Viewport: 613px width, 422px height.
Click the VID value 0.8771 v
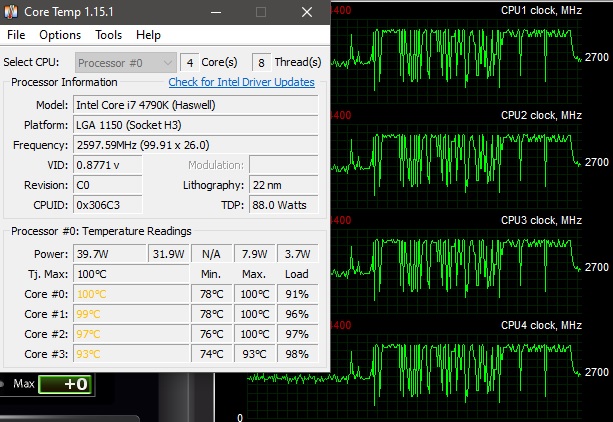point(108,165)
